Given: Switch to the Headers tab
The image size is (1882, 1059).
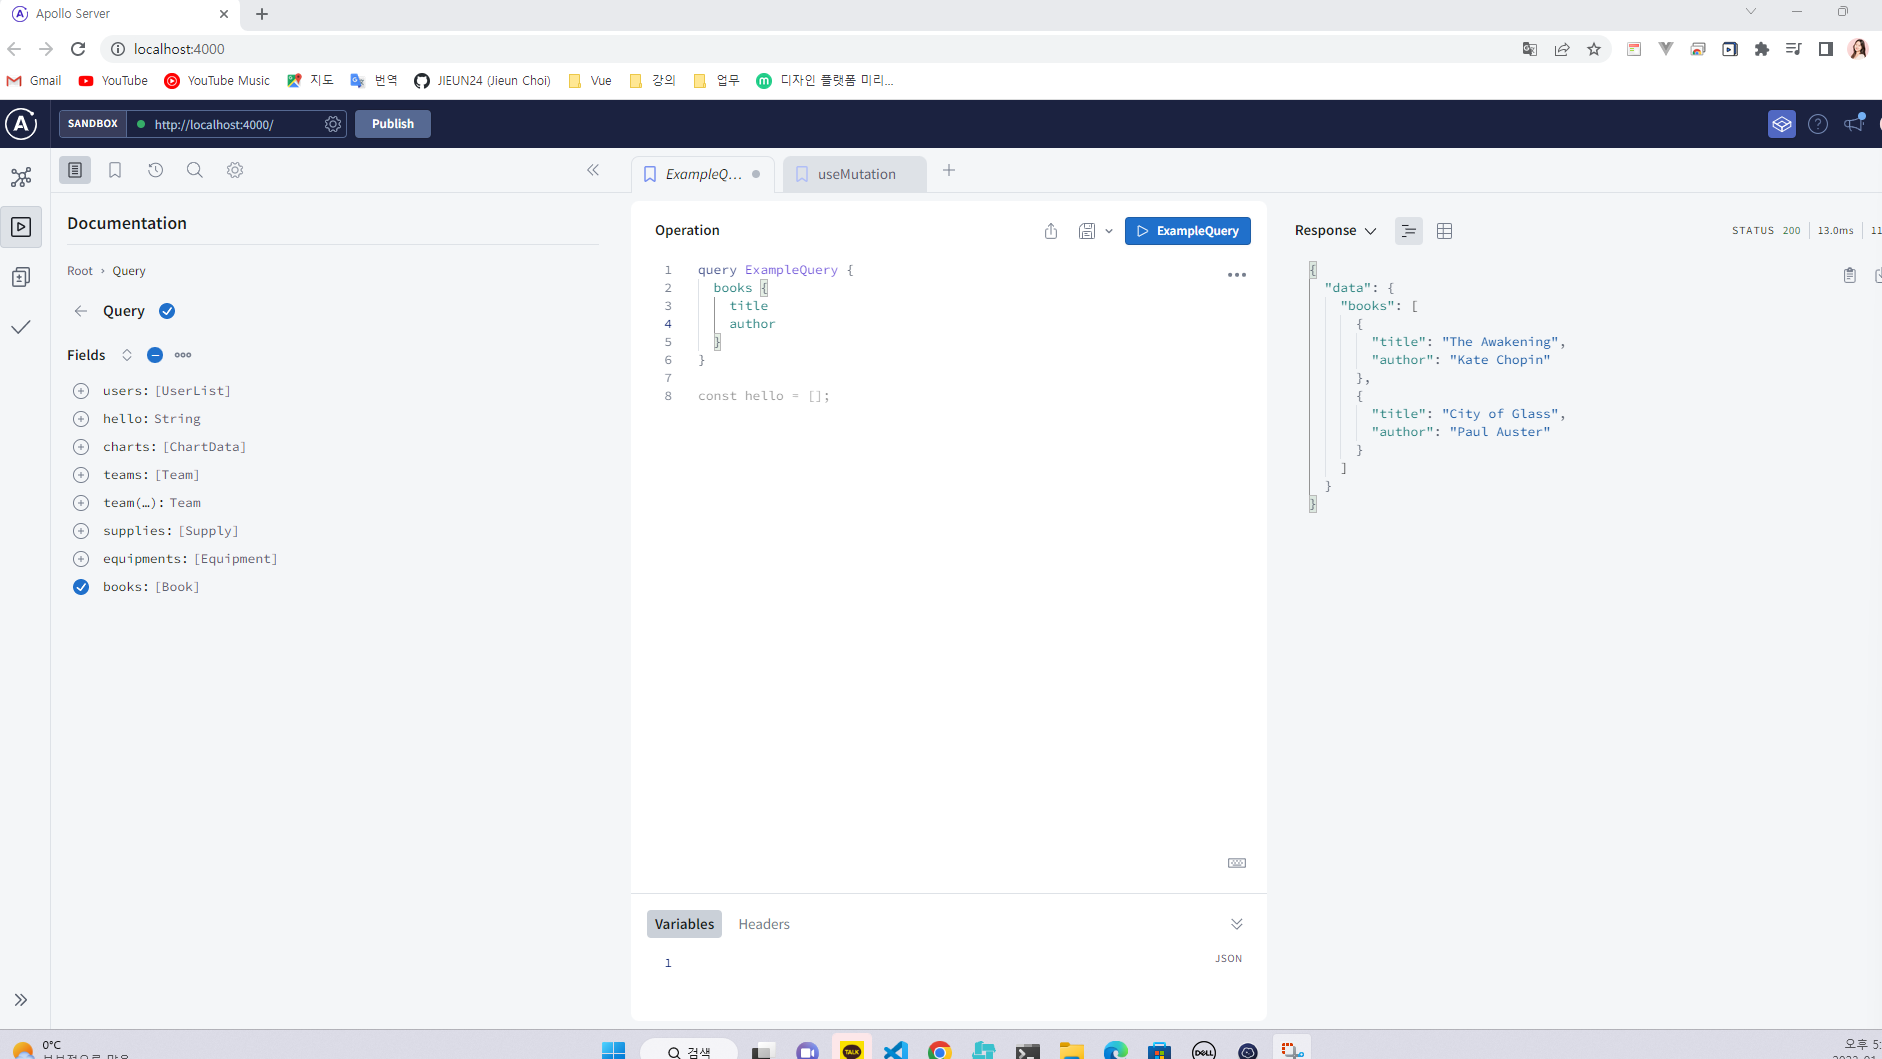Looking at the screenshot, I should (x=764, y=924).
